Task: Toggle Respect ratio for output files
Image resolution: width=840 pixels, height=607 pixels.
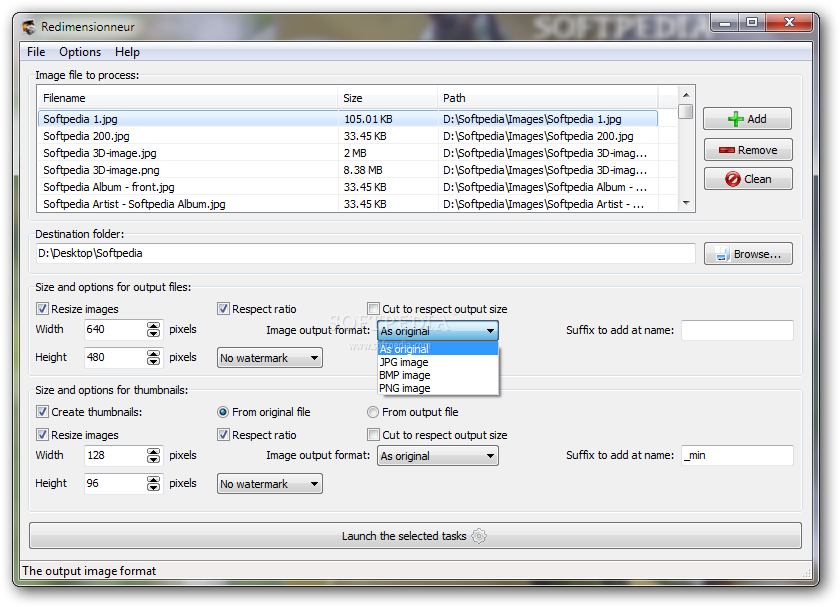Action: [x=223, y=309]
